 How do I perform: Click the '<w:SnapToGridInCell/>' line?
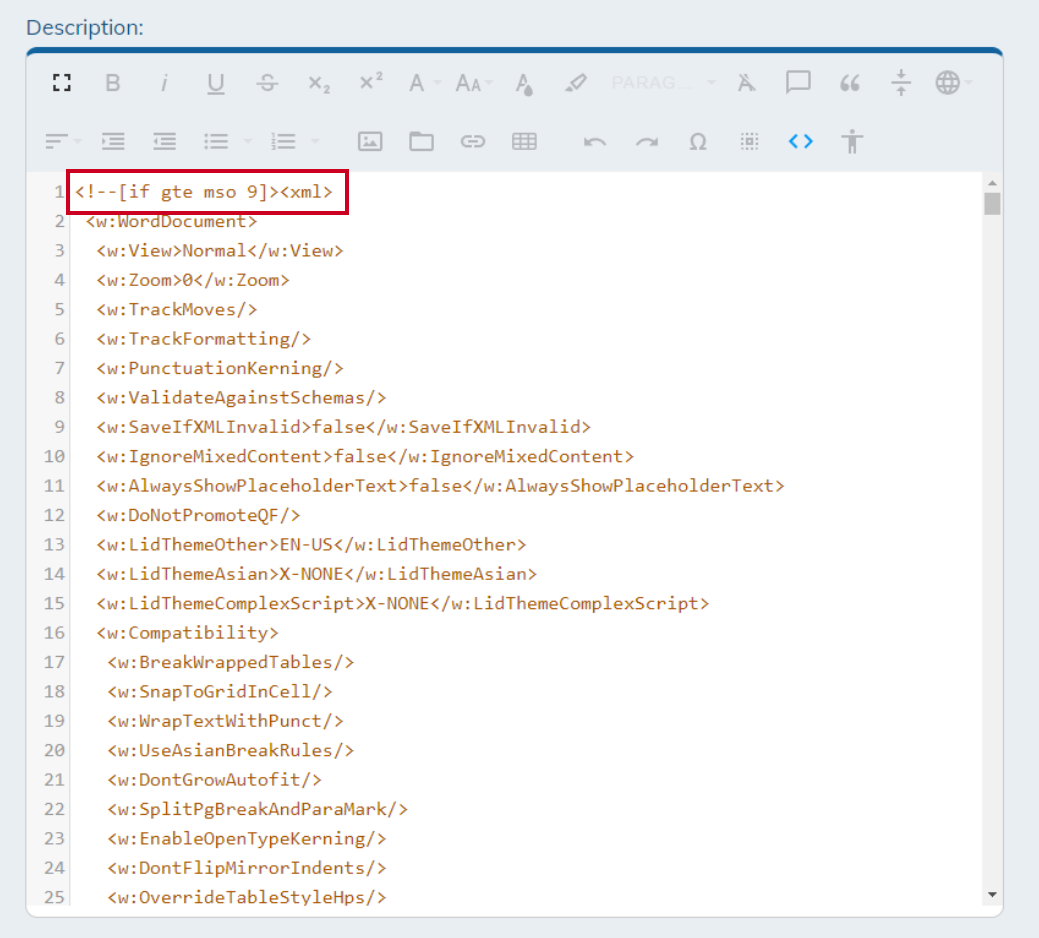pyautogui.click(x=220, y=691)
